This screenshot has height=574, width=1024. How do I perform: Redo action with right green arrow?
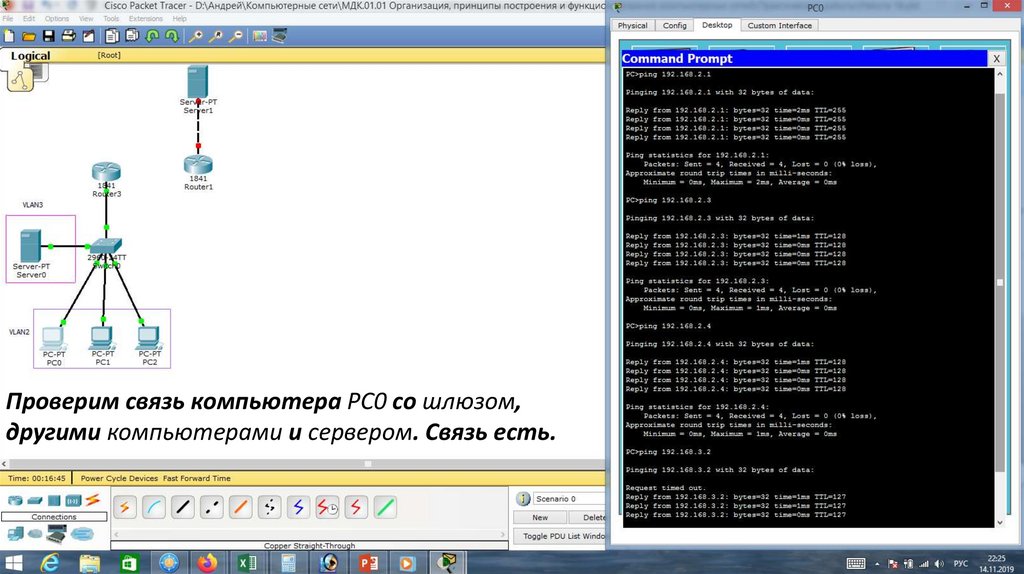tap(172, 36)
